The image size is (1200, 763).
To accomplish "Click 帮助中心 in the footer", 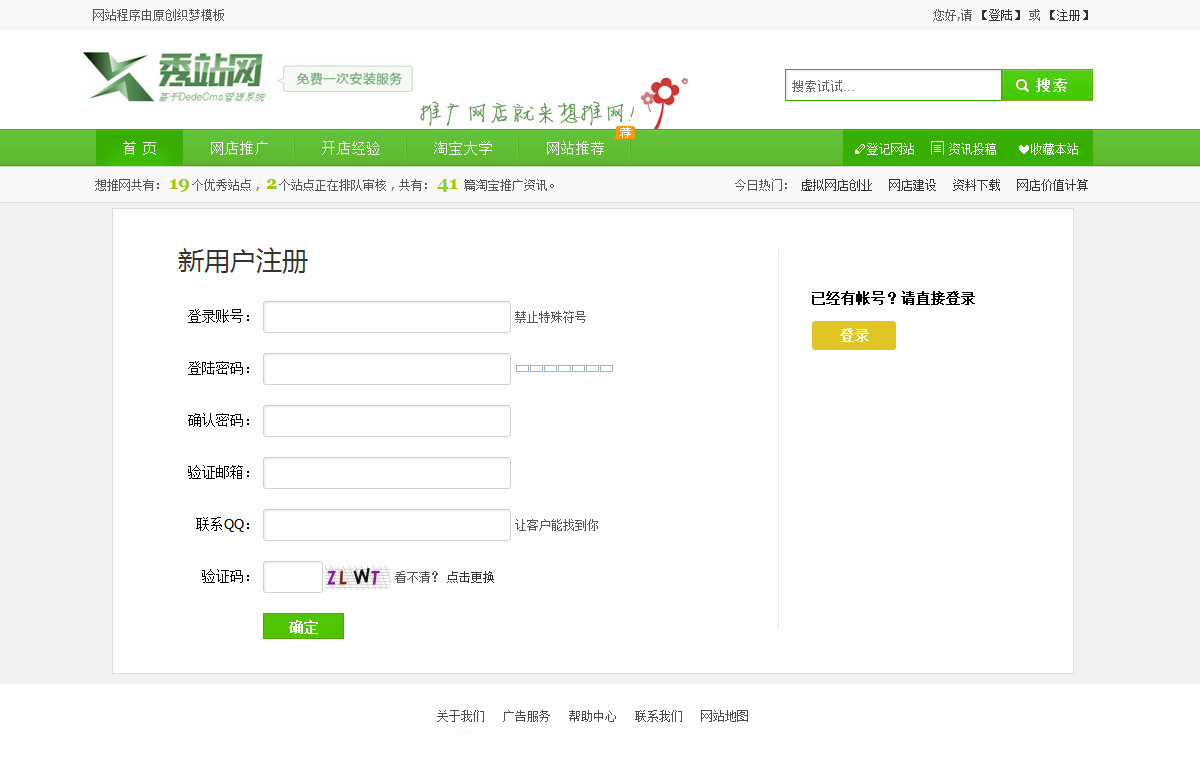I will 592,716.
